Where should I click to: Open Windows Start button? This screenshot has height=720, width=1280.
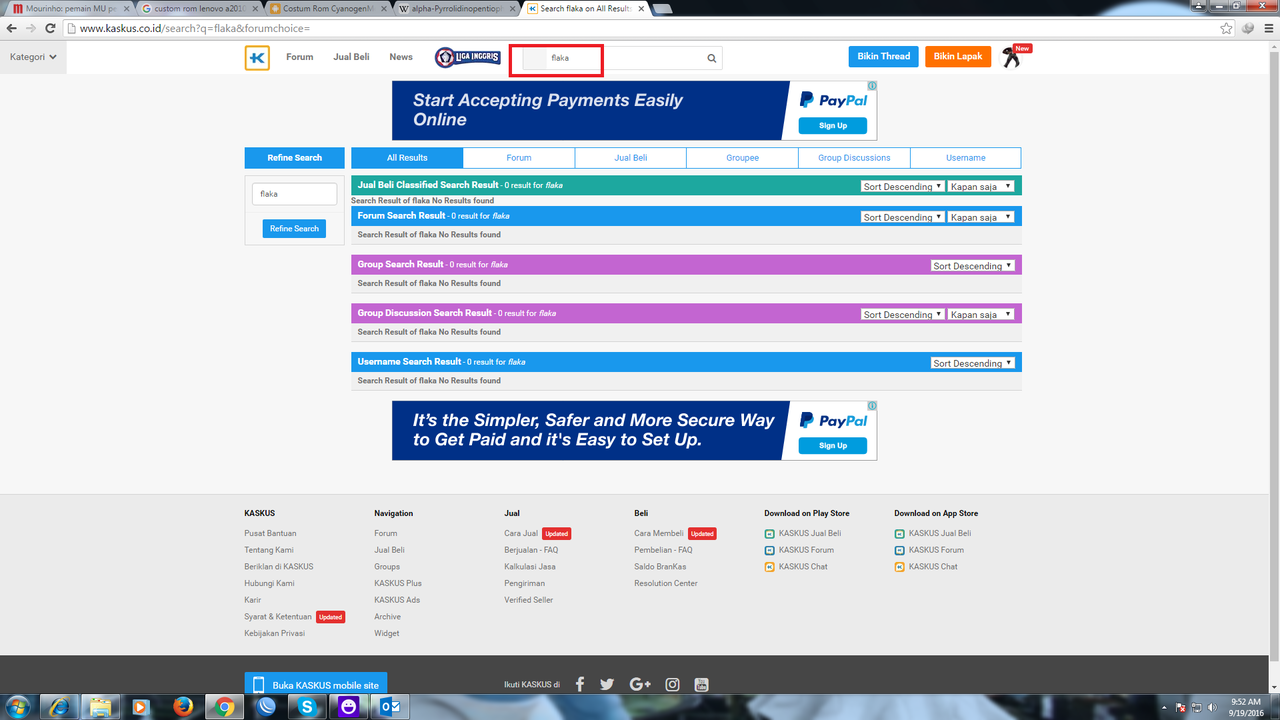tap(18, 706)
